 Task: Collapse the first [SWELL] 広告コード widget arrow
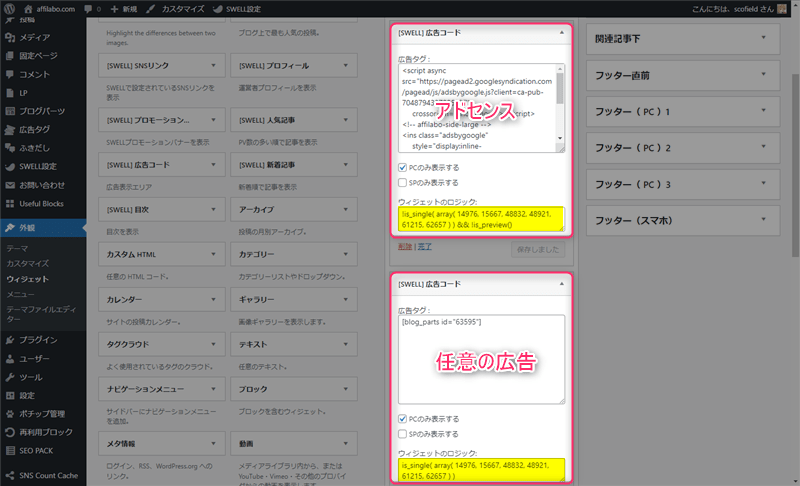click(561, 33)
